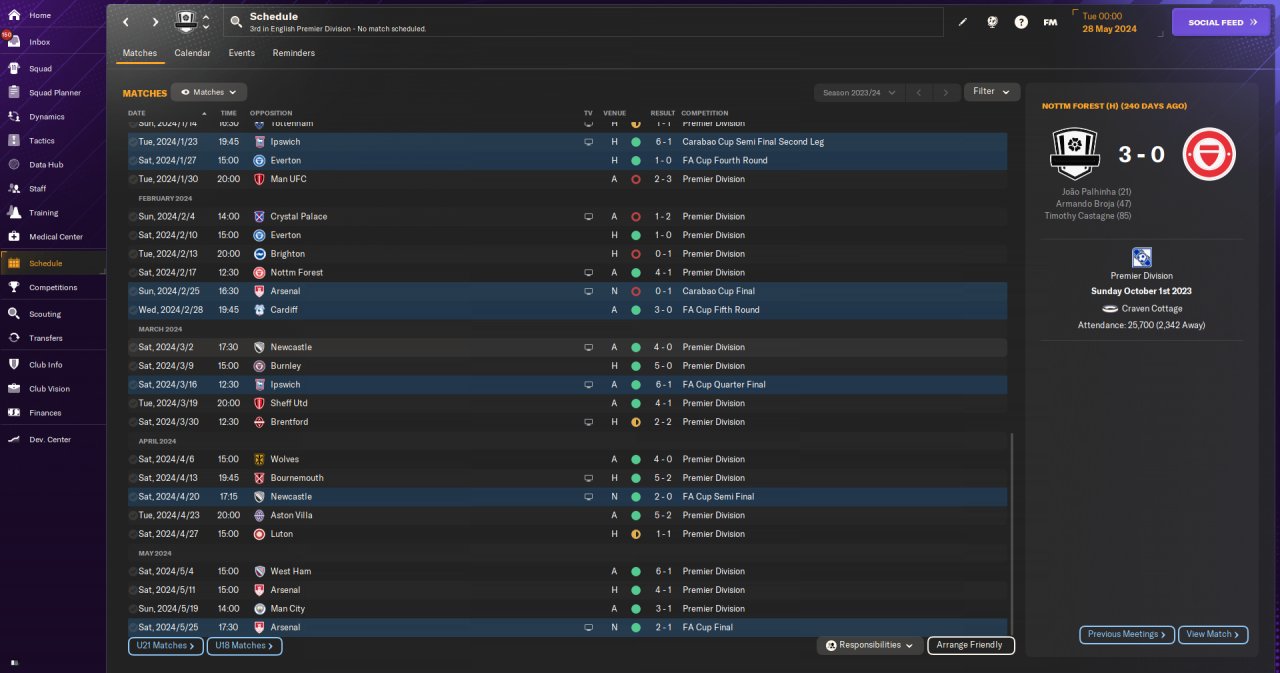1280x673 pixels.
Task: Select the FA Cup Final row
Action: click(567, 627)
